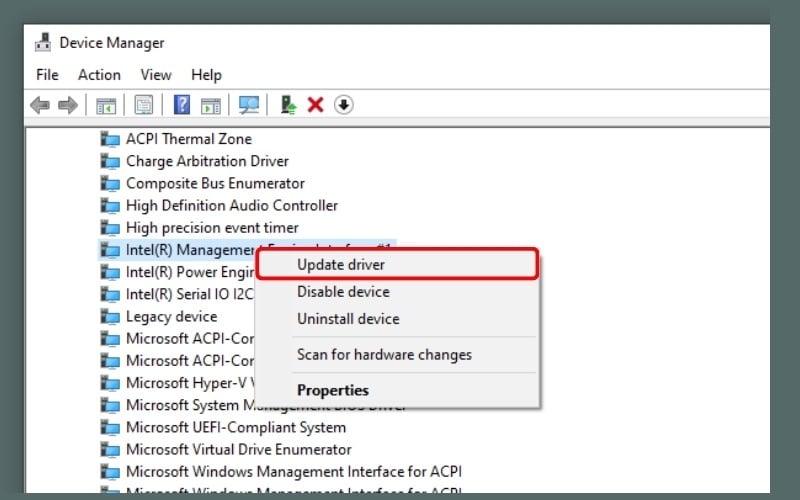The height and width of the screenshot is (500, 800).
Task: Click the Device Manager title bar icon
Action: coord(43,42)
